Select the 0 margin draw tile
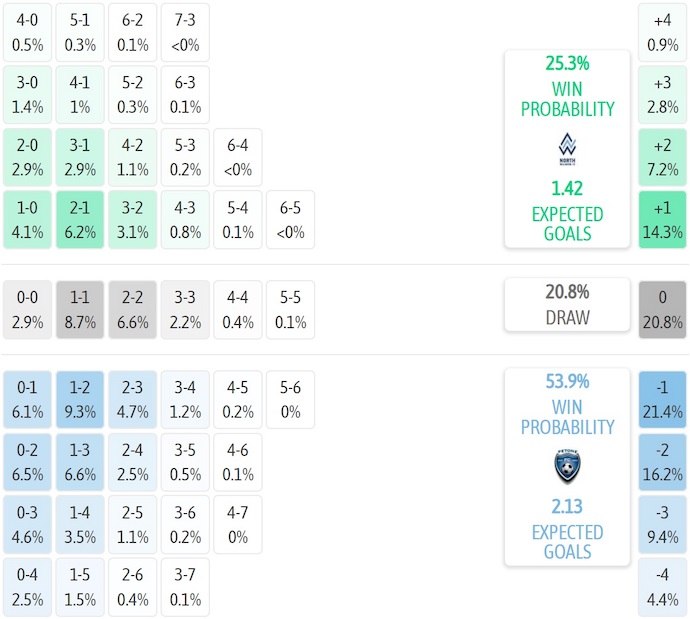Image resolution: width=690 pixels, height=619 pixels. coord(662,309)
